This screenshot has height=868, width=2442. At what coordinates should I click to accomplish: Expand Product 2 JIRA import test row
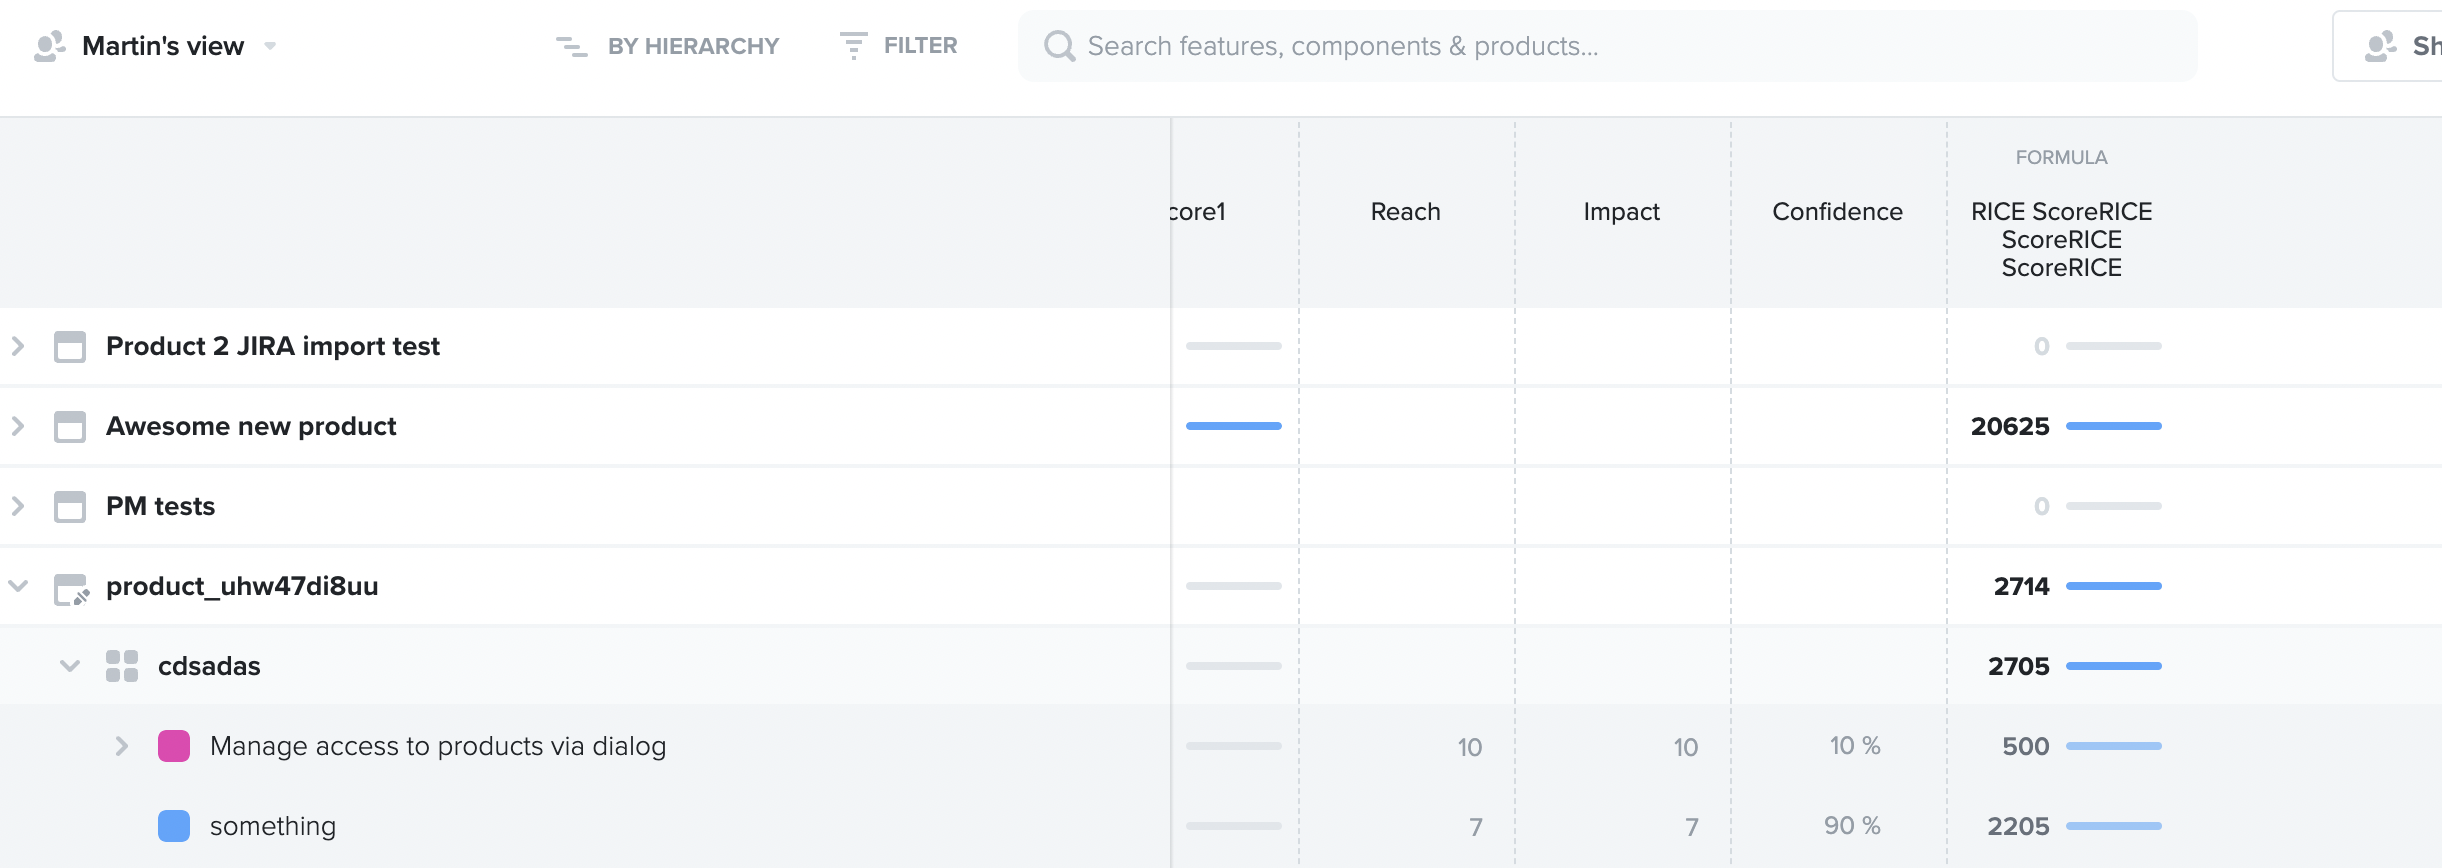pyautogui.click(x=18, y=346)
